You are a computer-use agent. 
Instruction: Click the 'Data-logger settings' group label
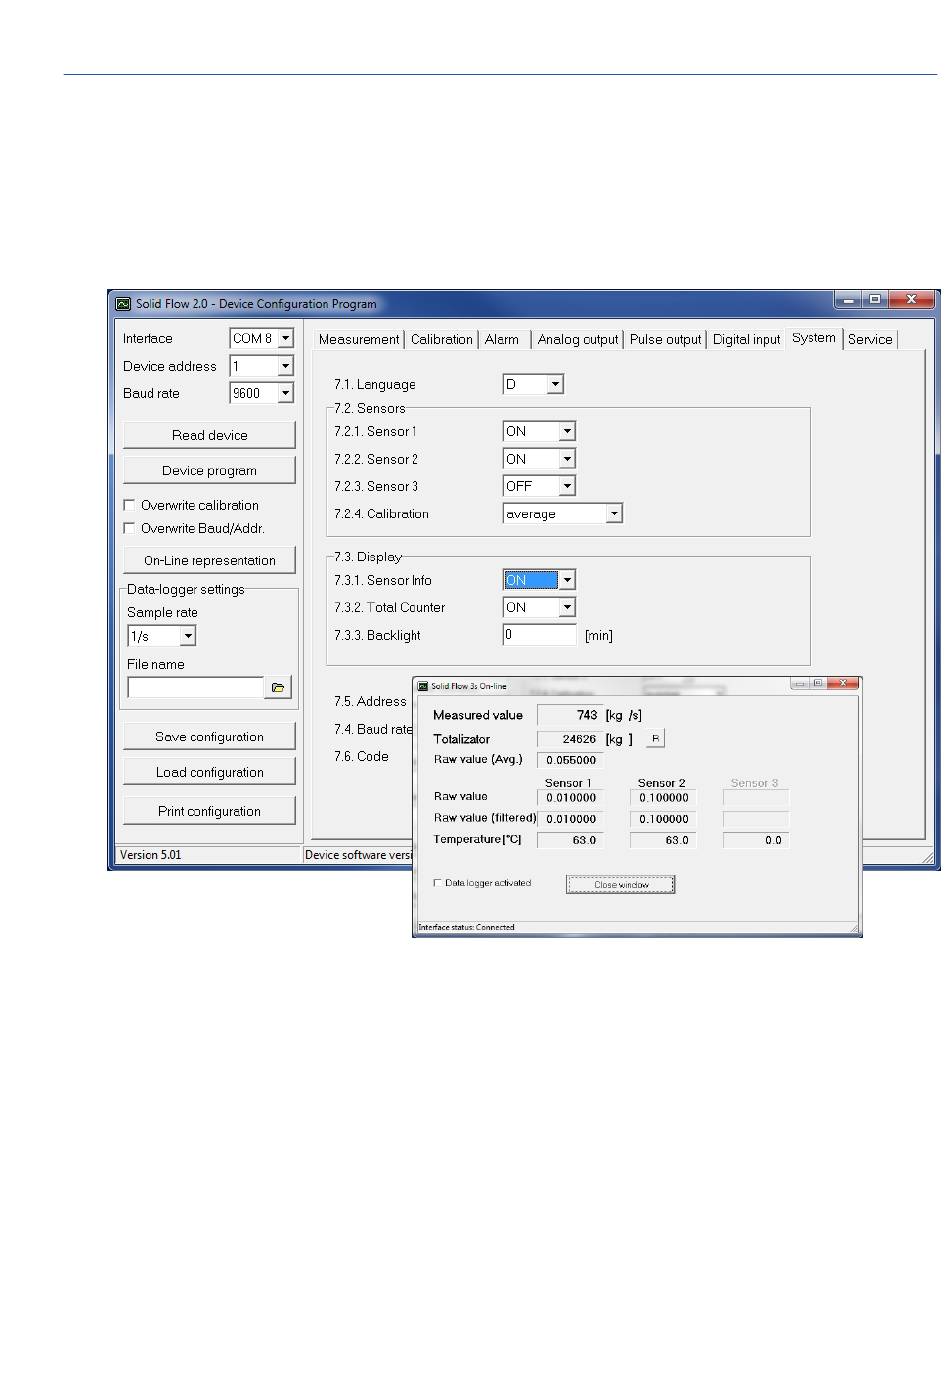pyautogui.click(x=186, y=589)
